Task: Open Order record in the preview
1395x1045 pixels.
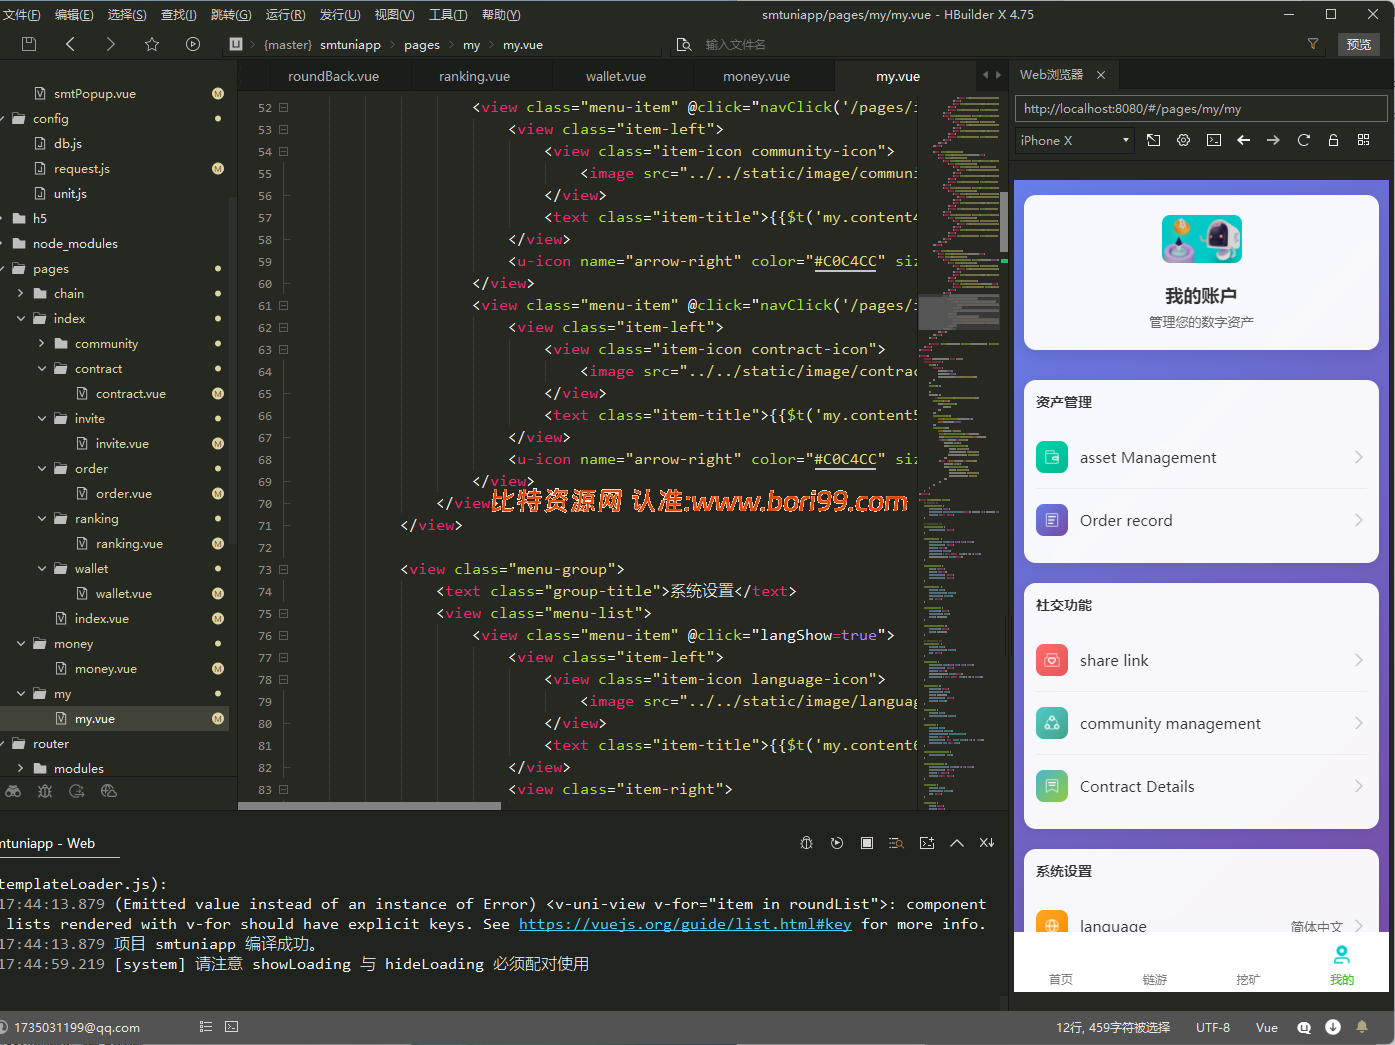Action: click(x=1201, y=521)
